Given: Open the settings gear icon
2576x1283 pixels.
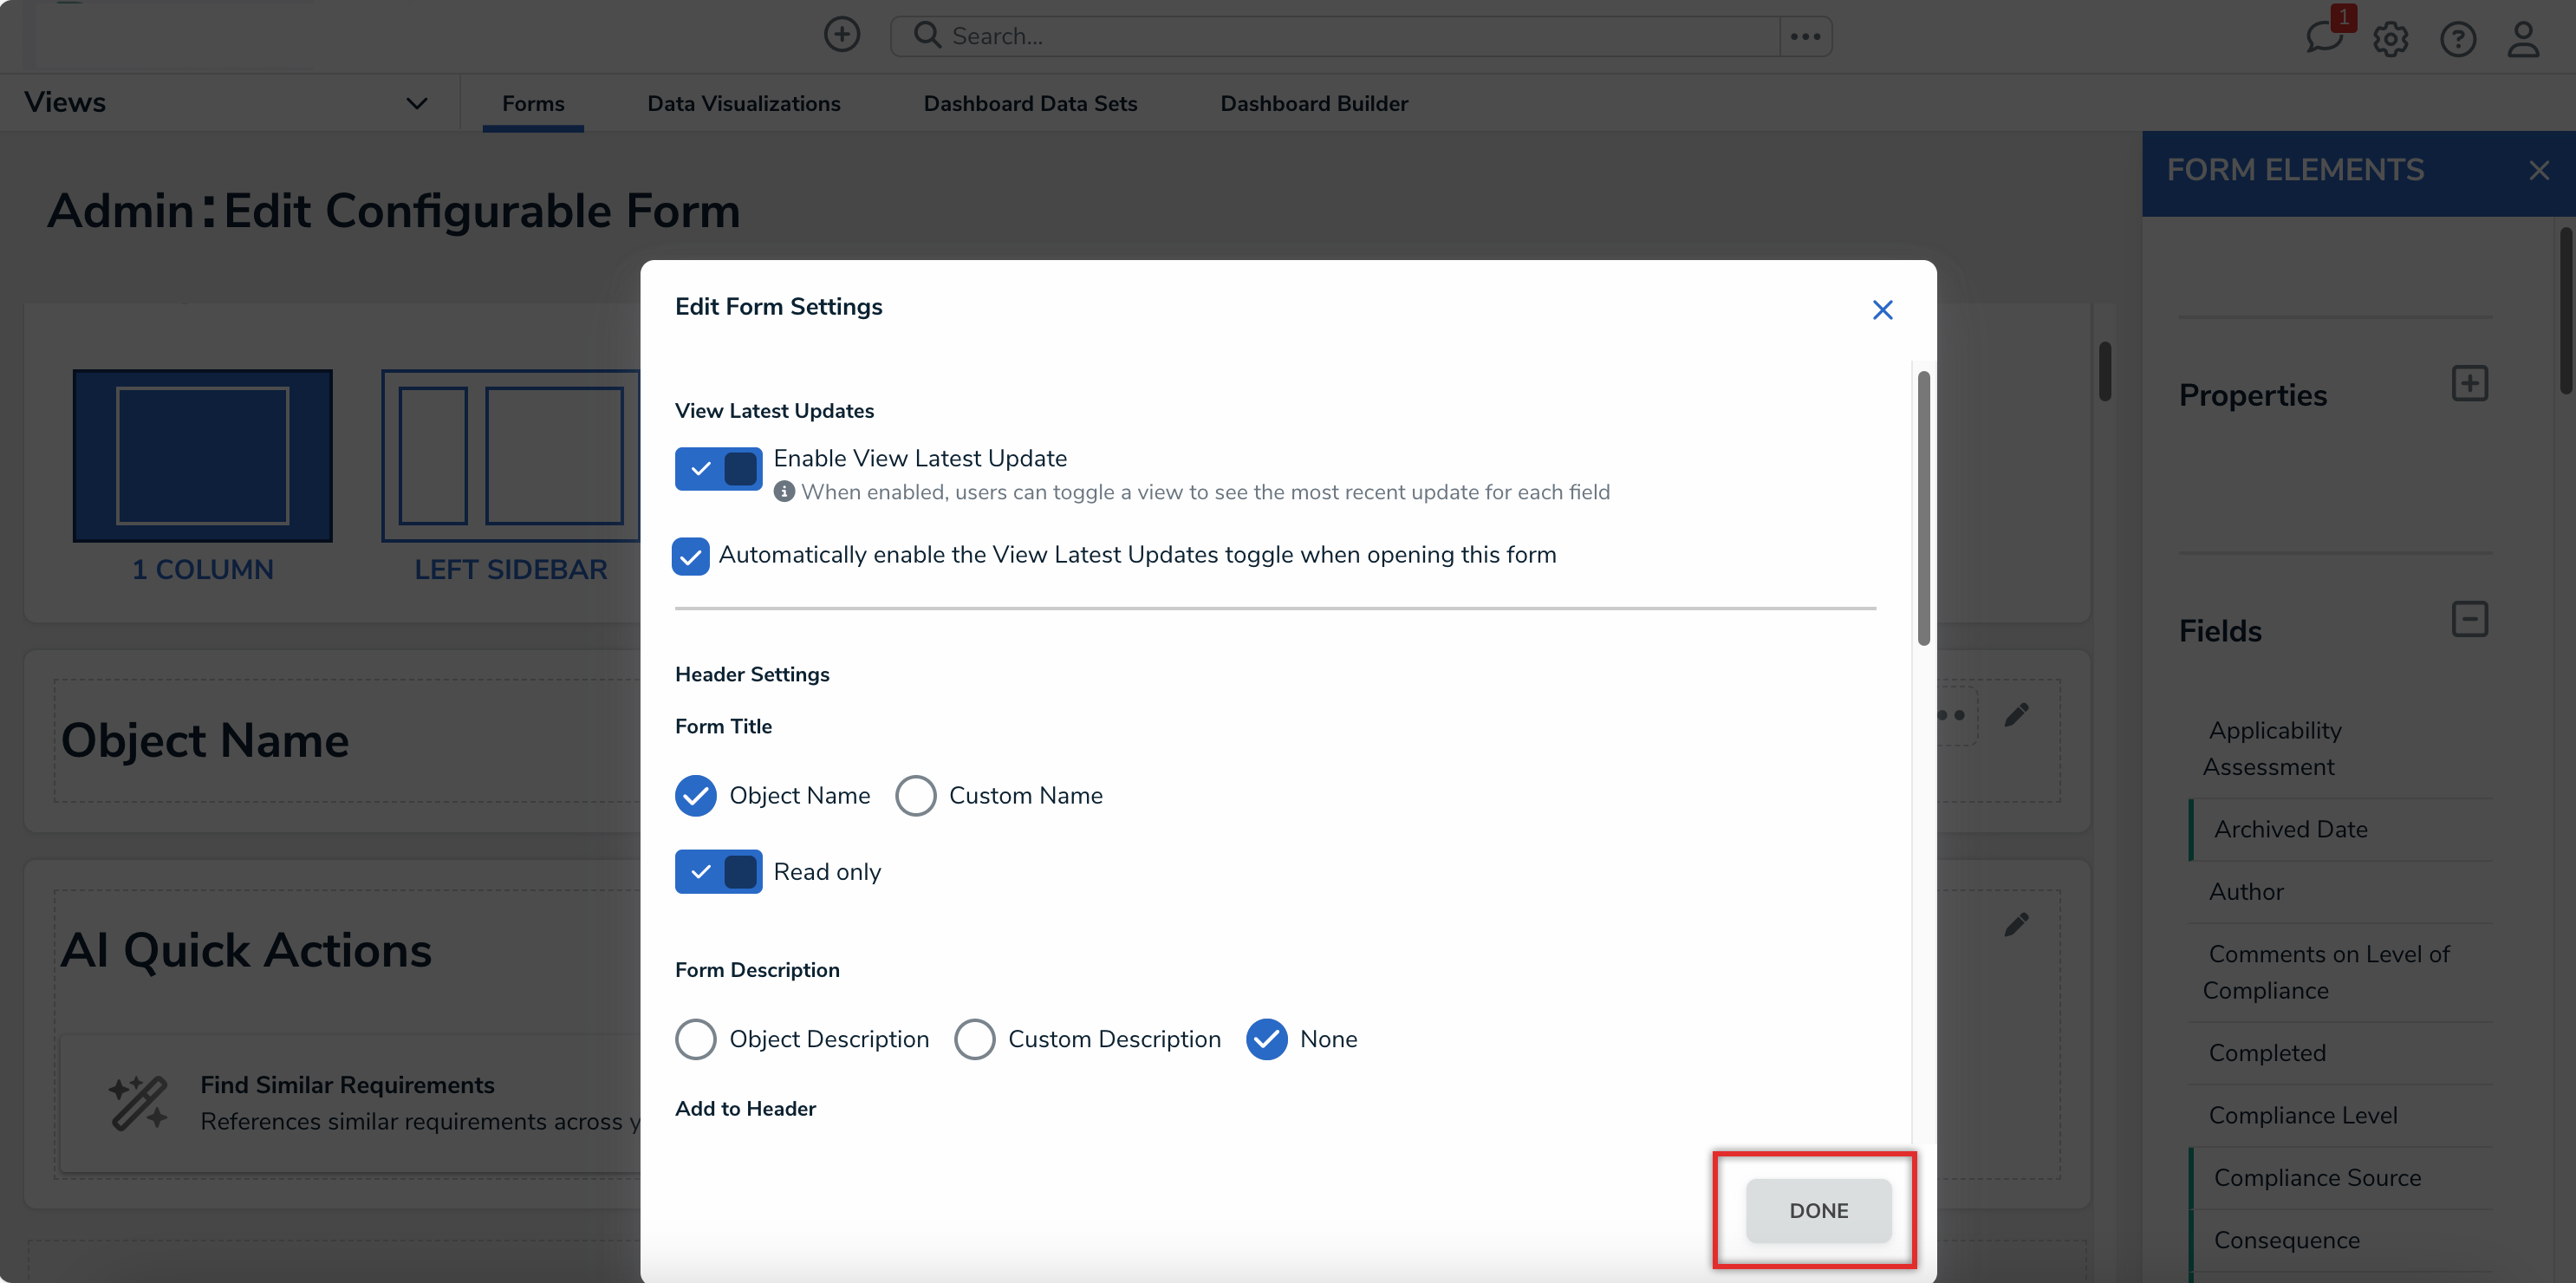Looking at the screenshot, I should tap(2390, 39).
